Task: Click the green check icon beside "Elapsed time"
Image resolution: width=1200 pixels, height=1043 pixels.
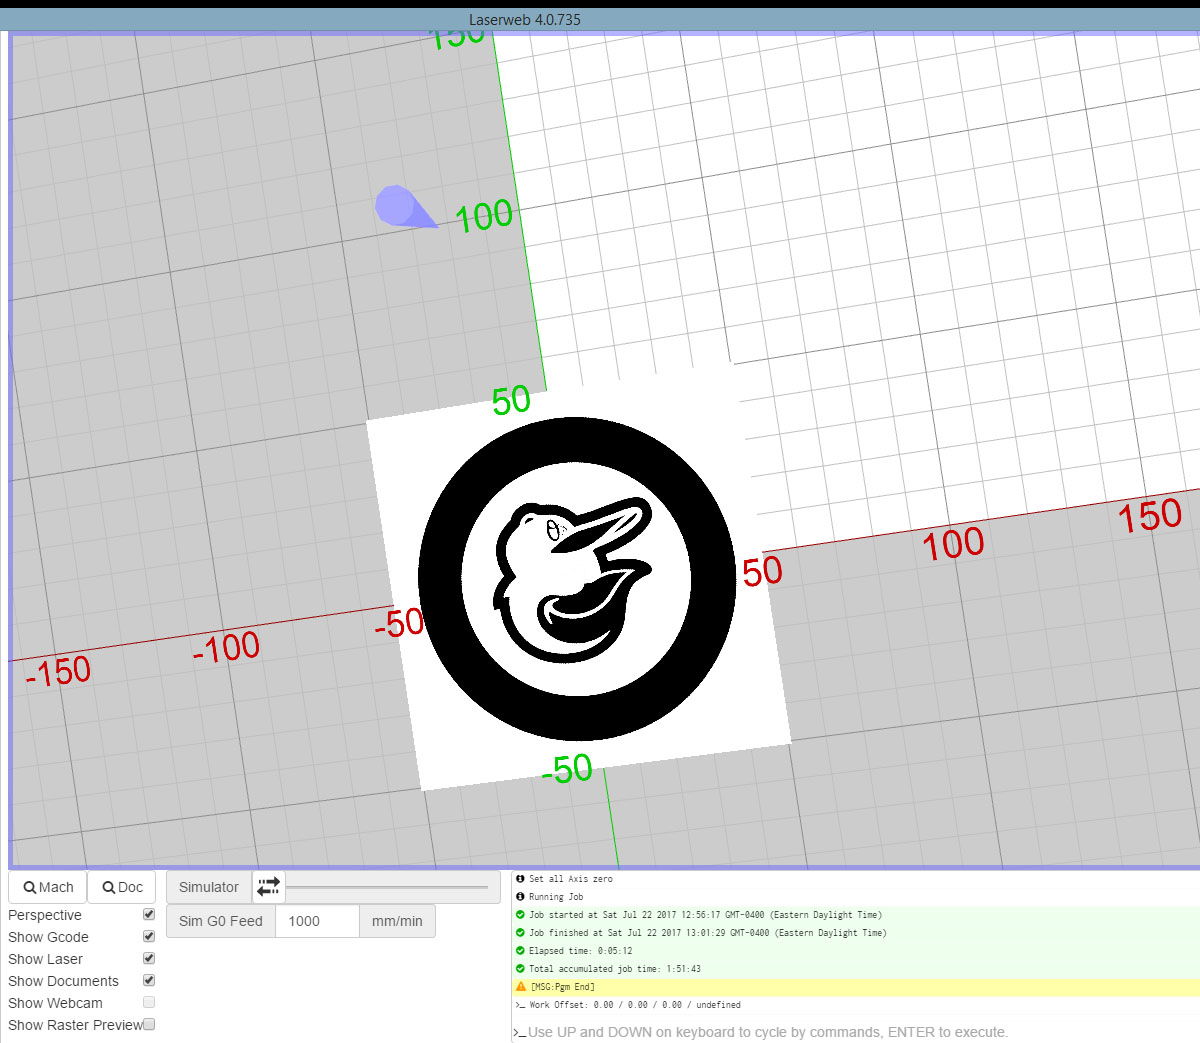Action: click(x=520, y=951)
